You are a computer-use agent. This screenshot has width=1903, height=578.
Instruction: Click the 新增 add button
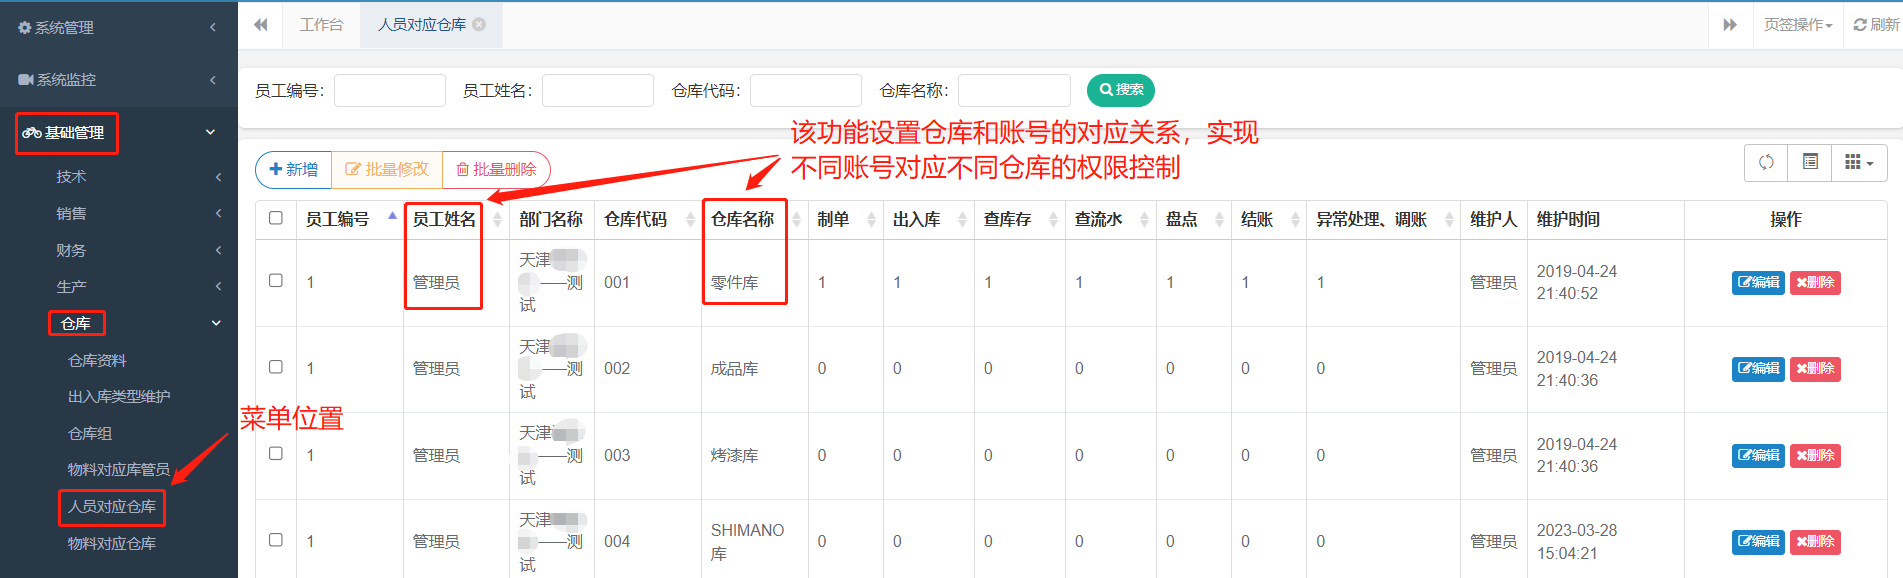[x=294, y=170]
